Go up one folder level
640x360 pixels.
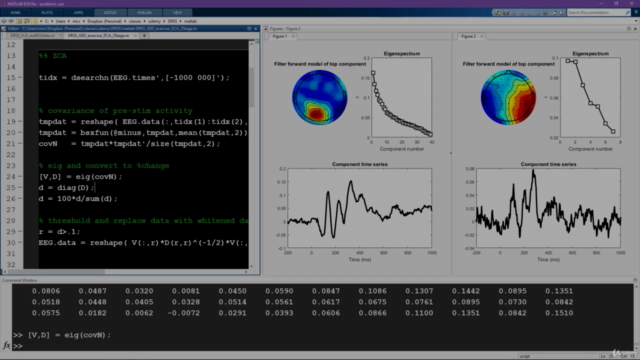point(19,21)
